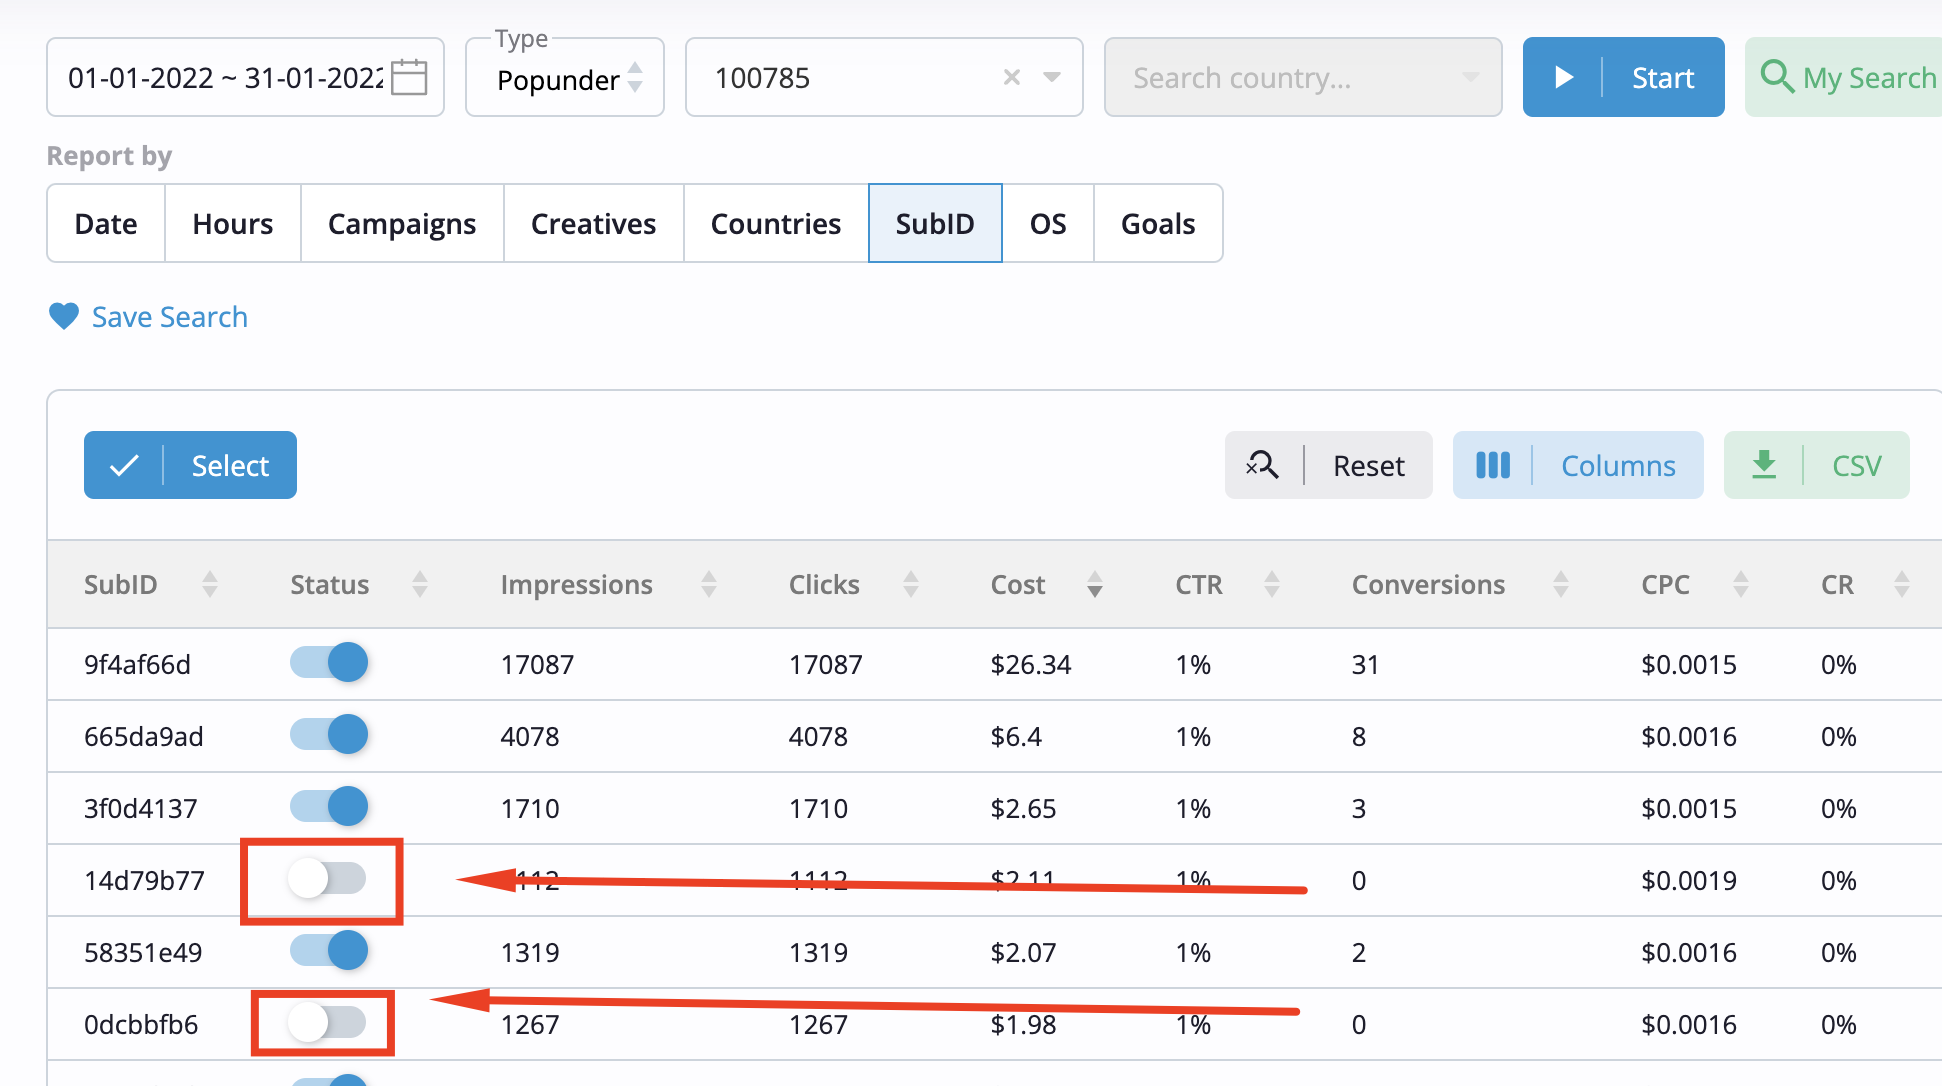
Task: Sort table by CTR arrows
Action: 1272,584
